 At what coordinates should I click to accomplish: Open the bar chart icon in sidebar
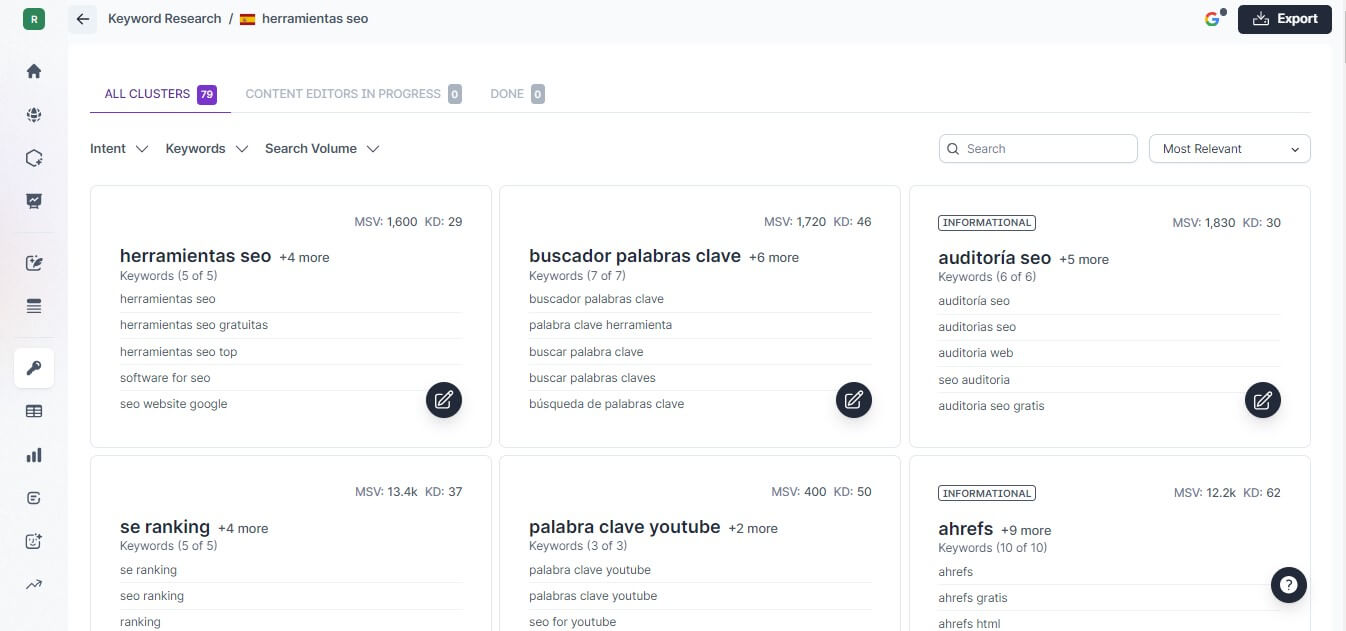tap(34, 455)
